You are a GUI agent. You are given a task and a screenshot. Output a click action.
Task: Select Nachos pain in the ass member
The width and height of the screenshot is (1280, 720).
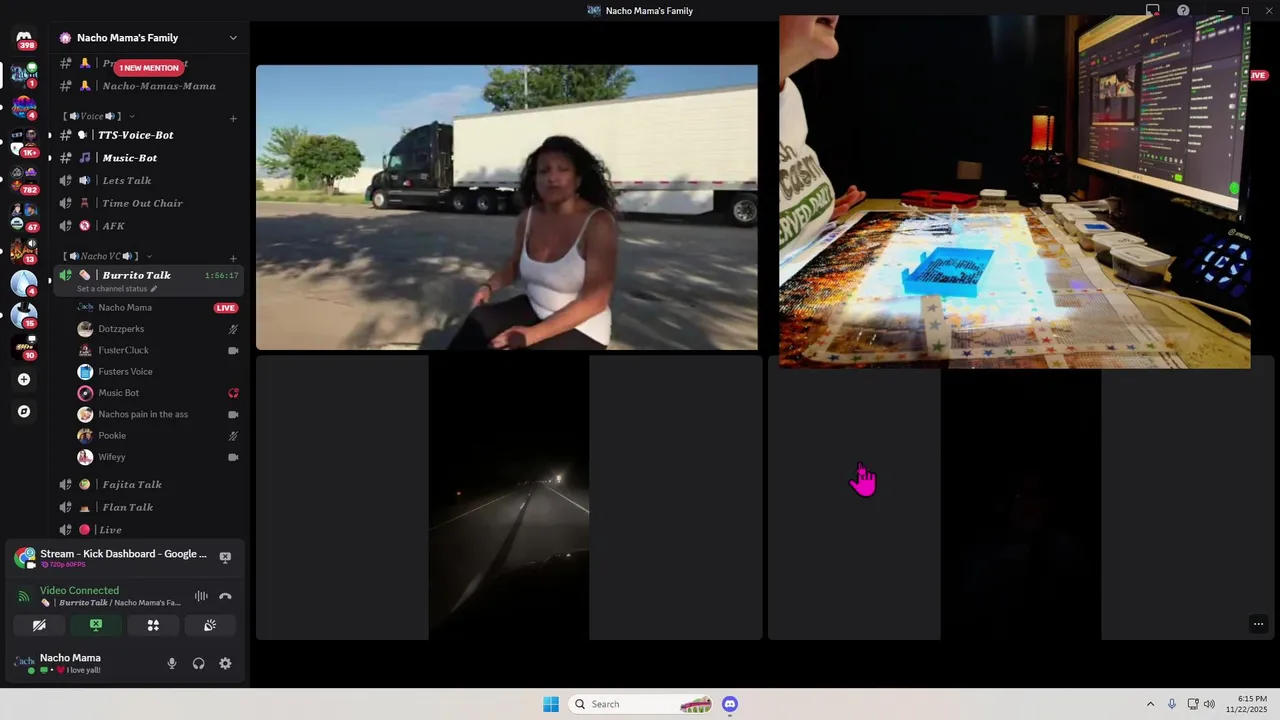(x=158, y=414)
